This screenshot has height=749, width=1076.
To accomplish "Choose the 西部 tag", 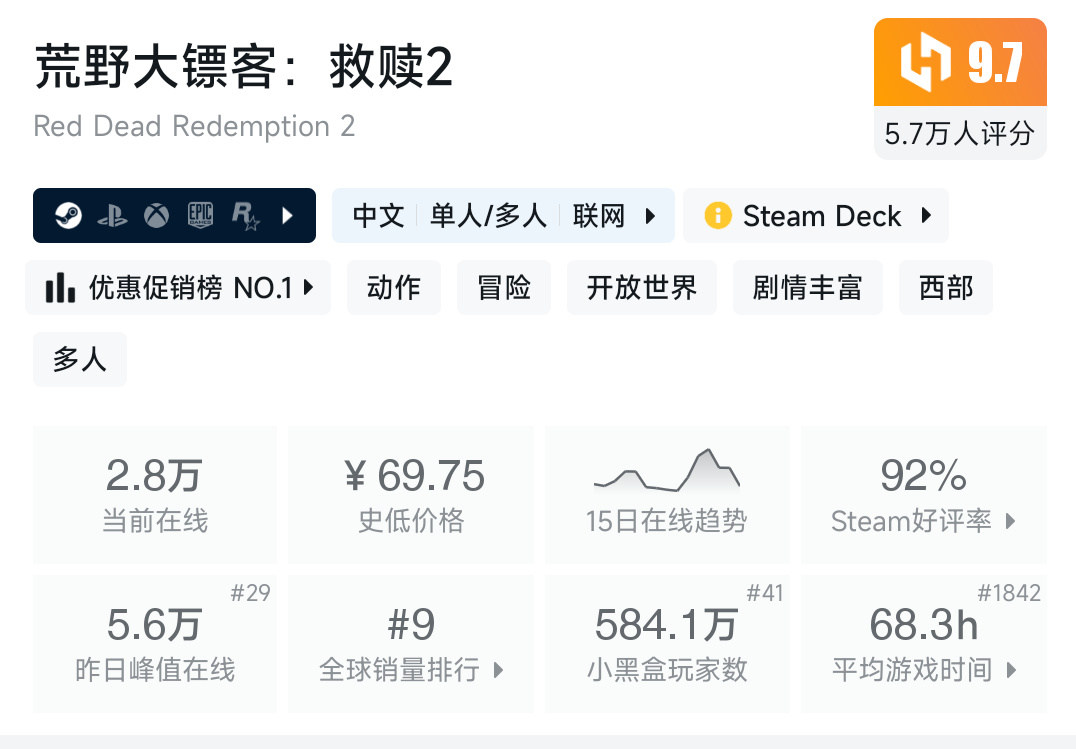I will click(945, 288).
